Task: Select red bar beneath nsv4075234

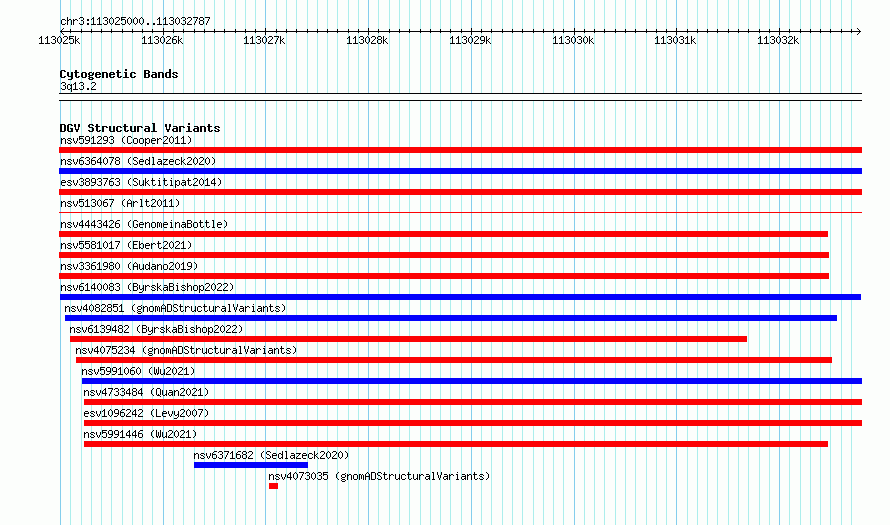Action: click(454, 360)
